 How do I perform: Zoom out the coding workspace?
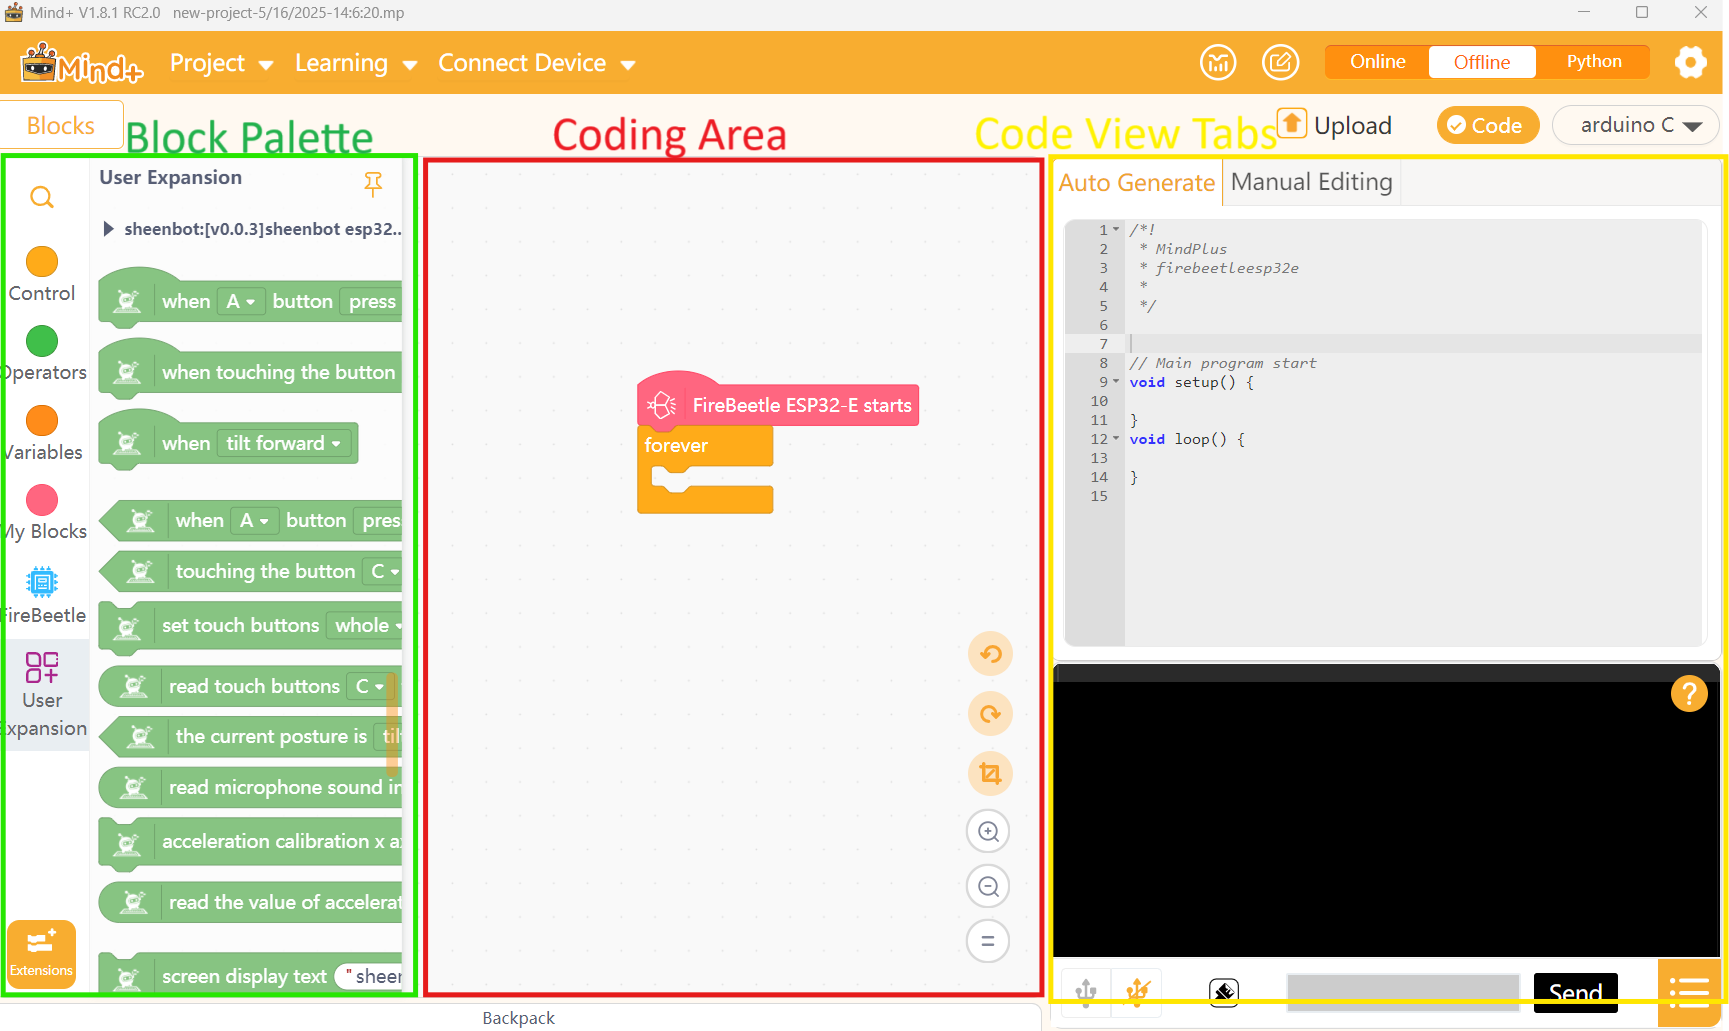988,886
